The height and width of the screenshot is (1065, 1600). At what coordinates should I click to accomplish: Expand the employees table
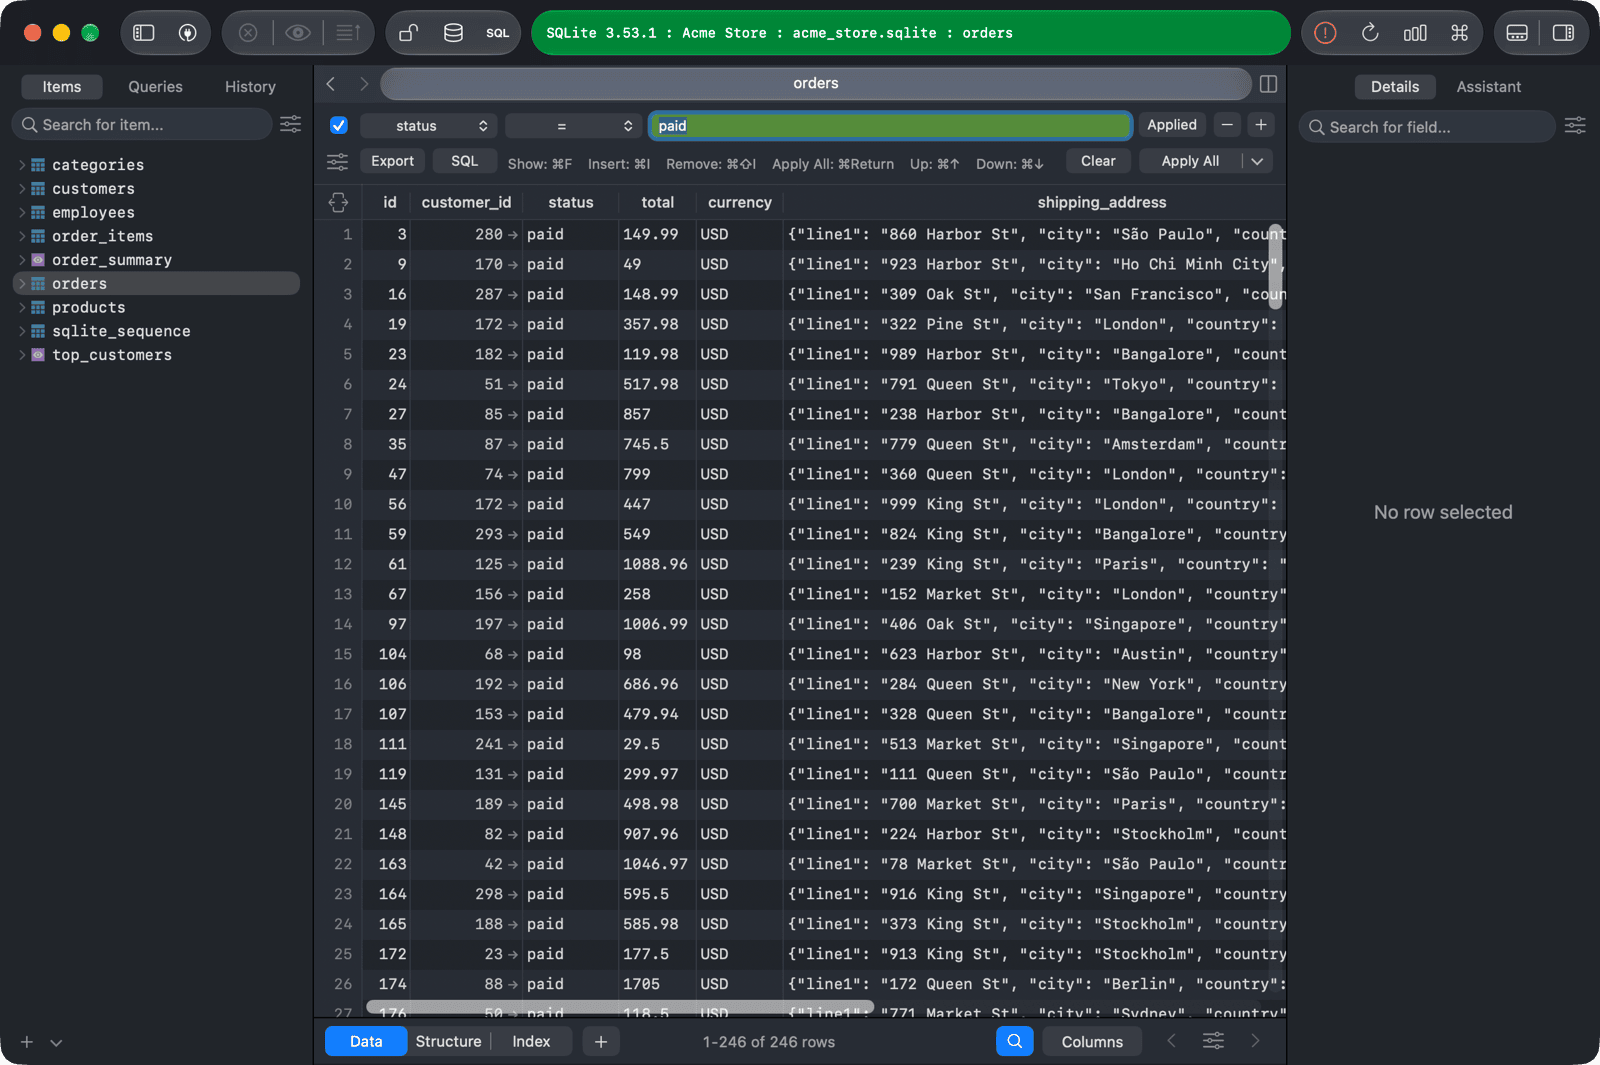pos(22,212)
